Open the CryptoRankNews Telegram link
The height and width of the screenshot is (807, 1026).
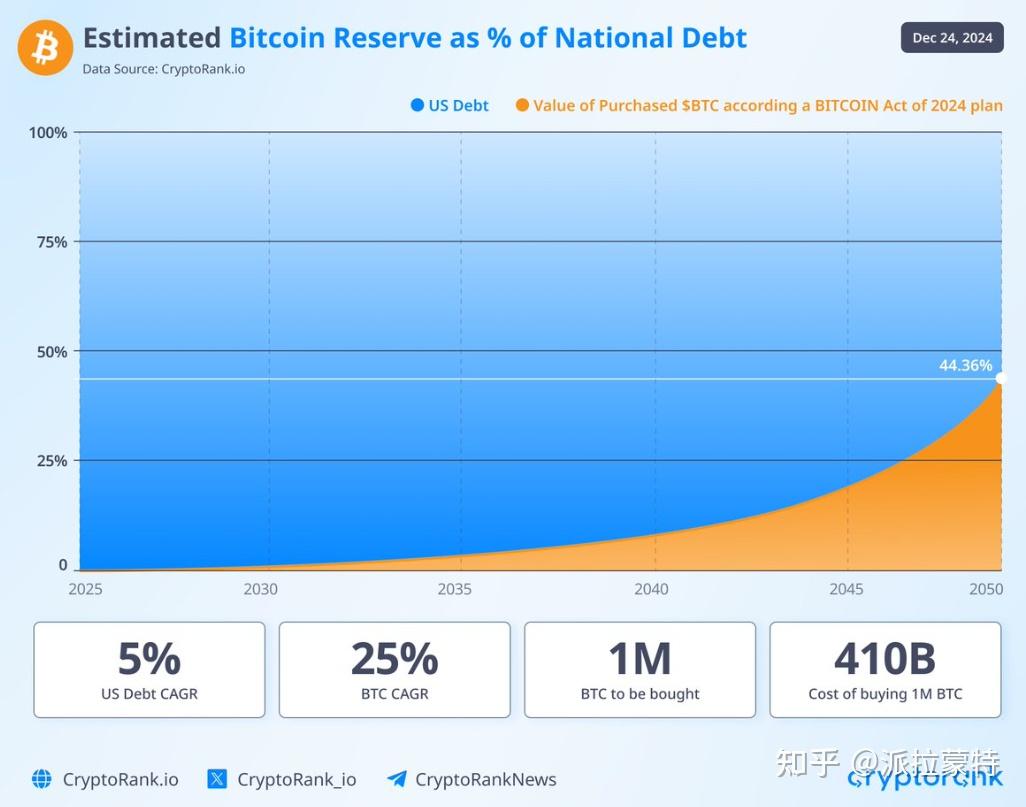pos(485,779)
